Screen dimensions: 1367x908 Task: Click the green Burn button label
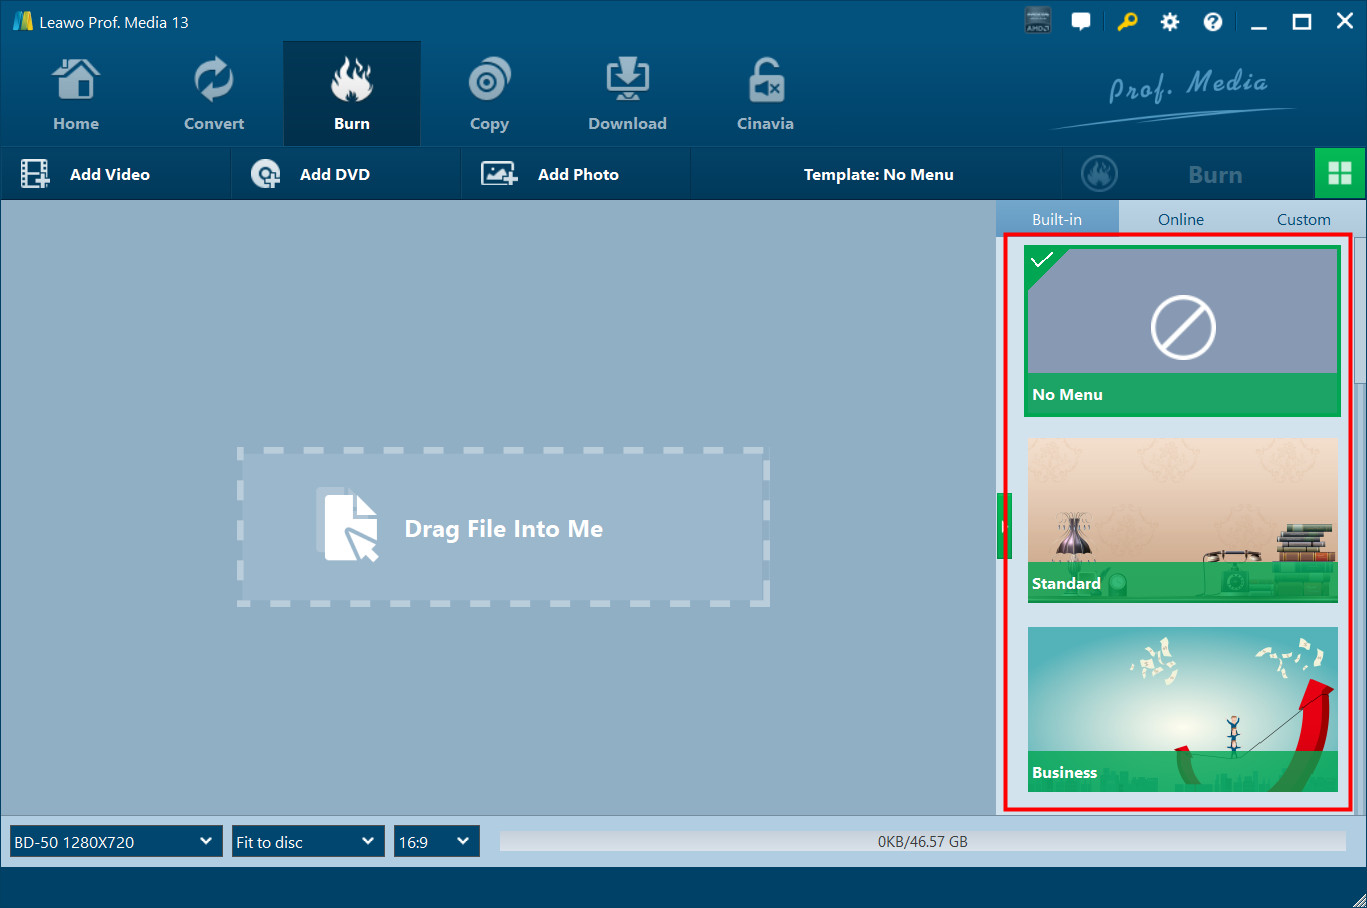[1215, 175]
